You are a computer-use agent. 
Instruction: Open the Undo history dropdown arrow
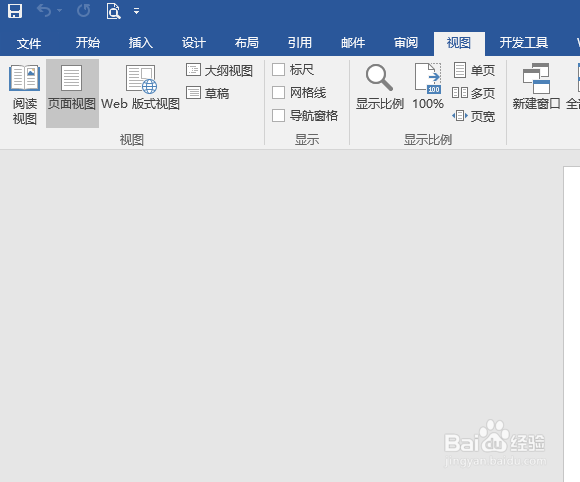59,11
